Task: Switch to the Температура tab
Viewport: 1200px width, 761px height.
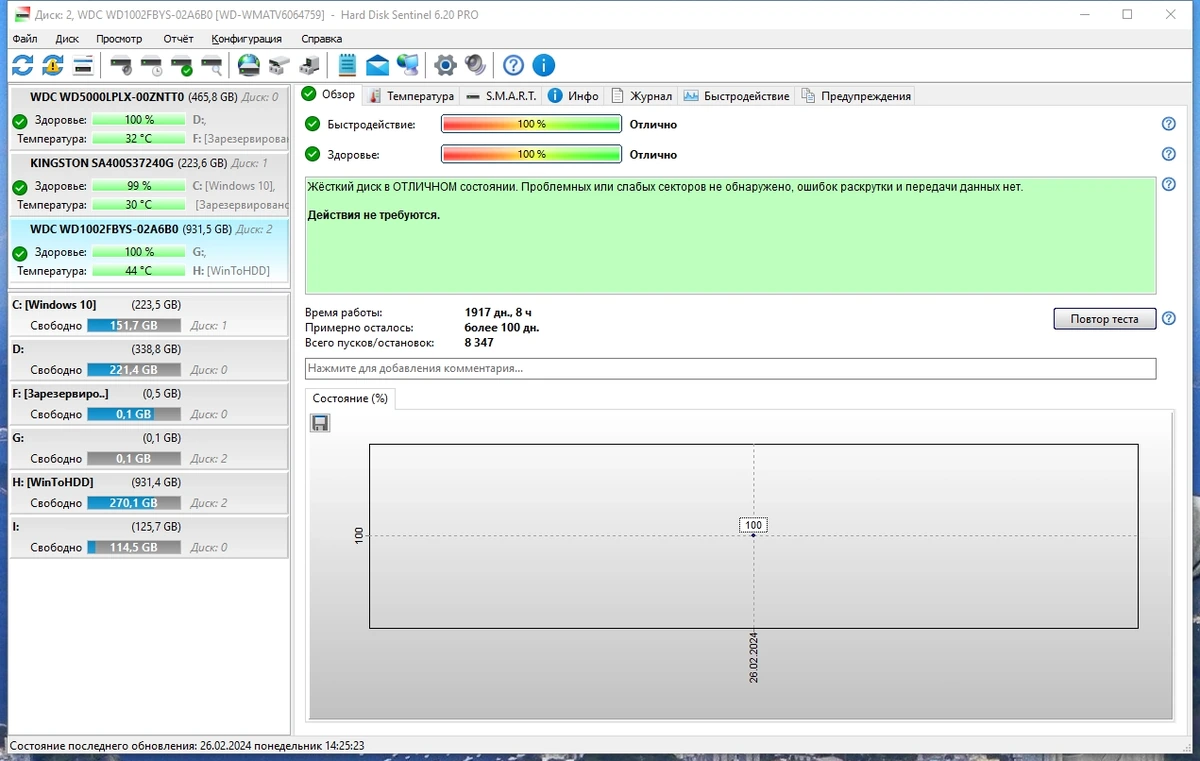Action: pyautogui.click(x=411, y=96)
